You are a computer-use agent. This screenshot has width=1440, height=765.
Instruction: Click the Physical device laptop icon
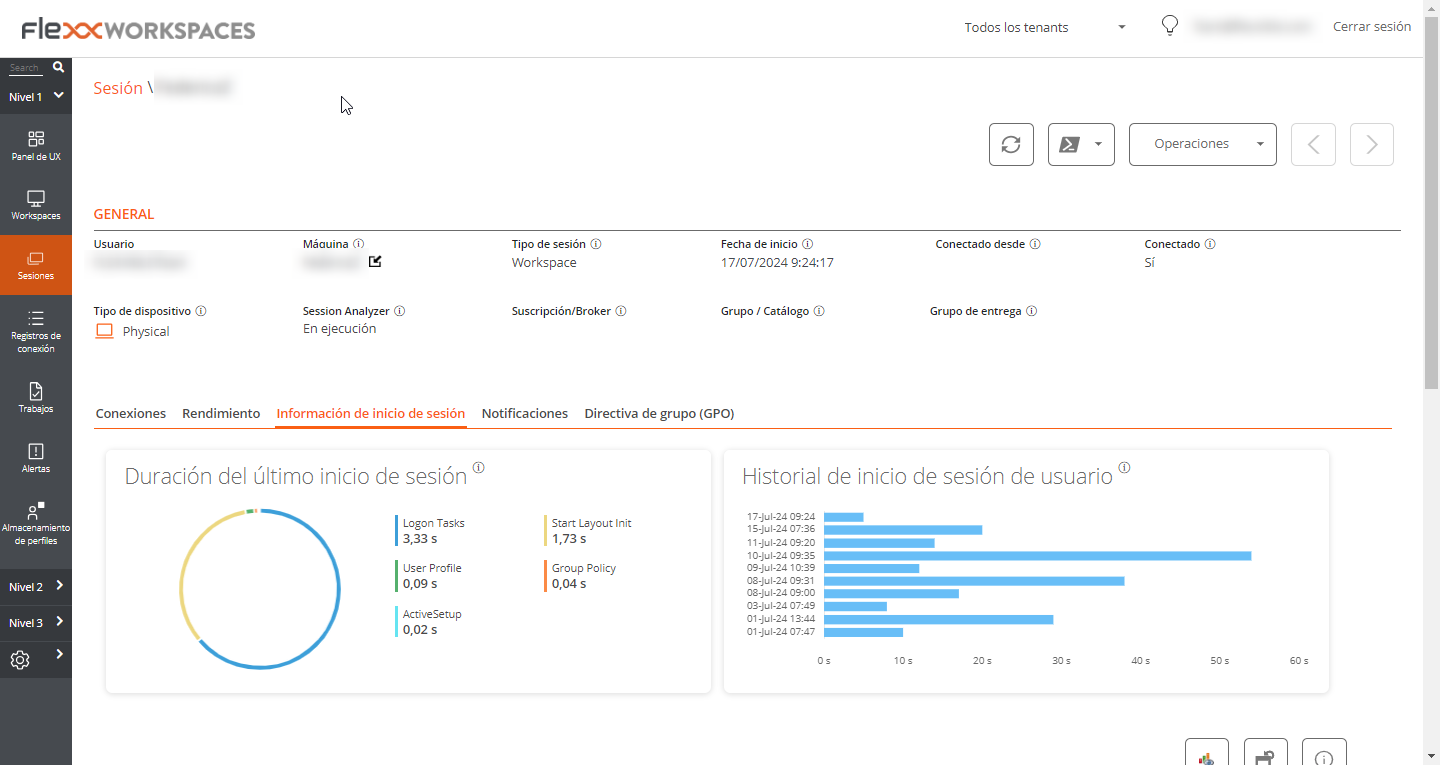coord(105,331)
